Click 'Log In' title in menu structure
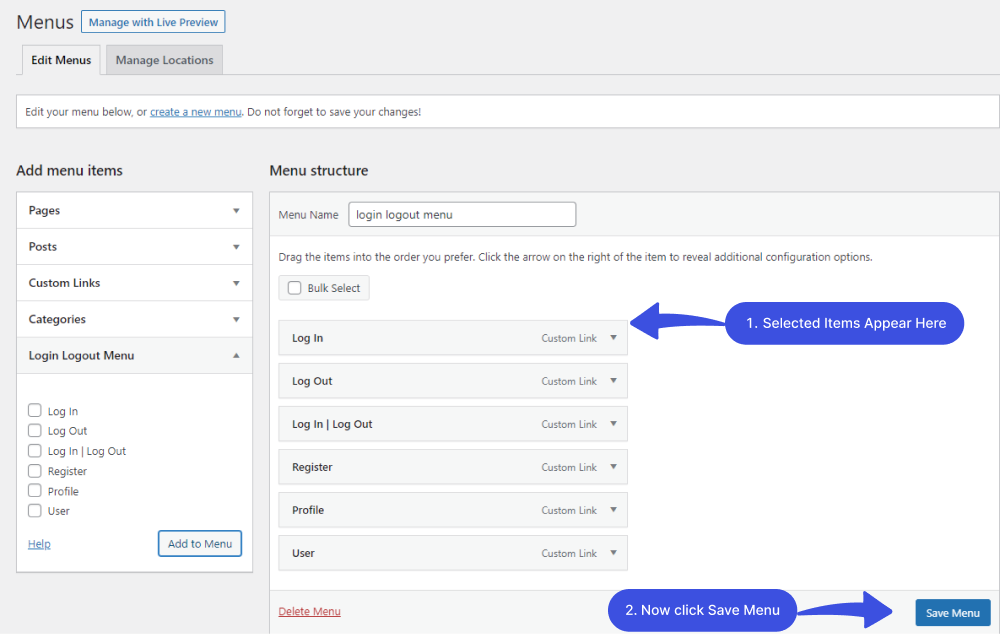 click(x=307, y=338)
